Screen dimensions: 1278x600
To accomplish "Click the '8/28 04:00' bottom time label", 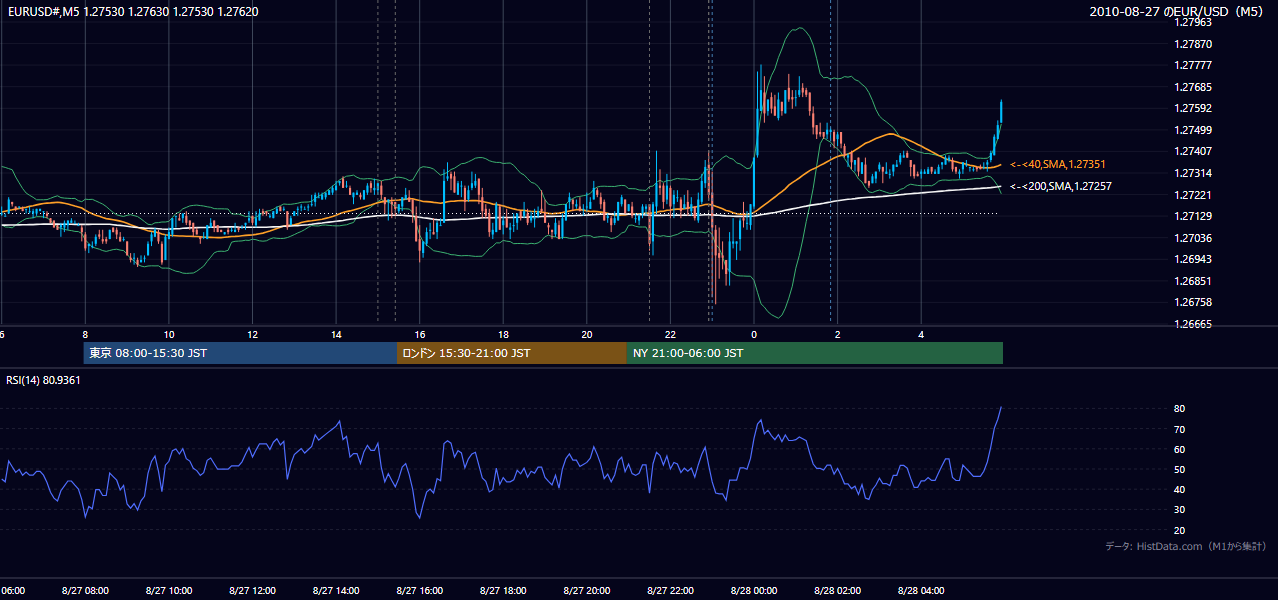I will [x=921, y=590].
